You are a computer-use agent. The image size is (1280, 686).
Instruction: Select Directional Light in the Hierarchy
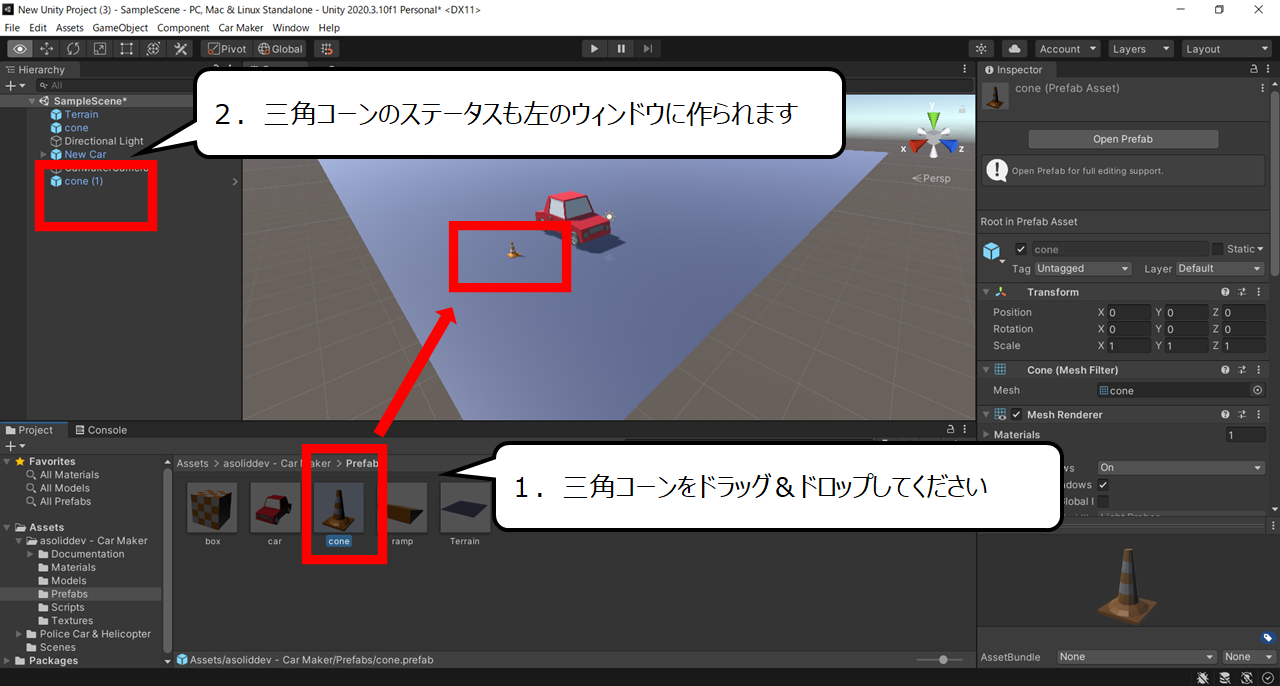coord(104,142)
